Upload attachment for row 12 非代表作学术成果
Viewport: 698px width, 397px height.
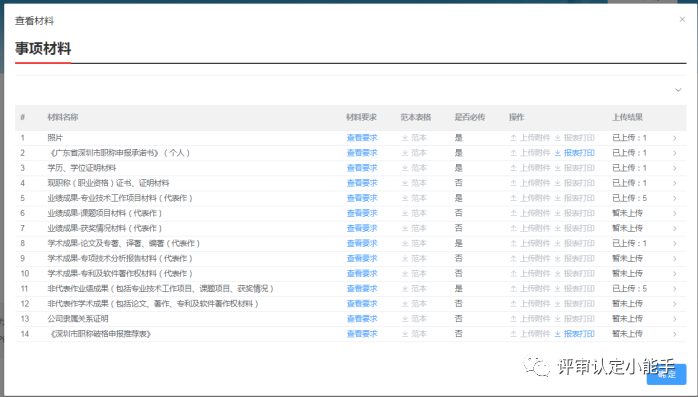point(530,304)
